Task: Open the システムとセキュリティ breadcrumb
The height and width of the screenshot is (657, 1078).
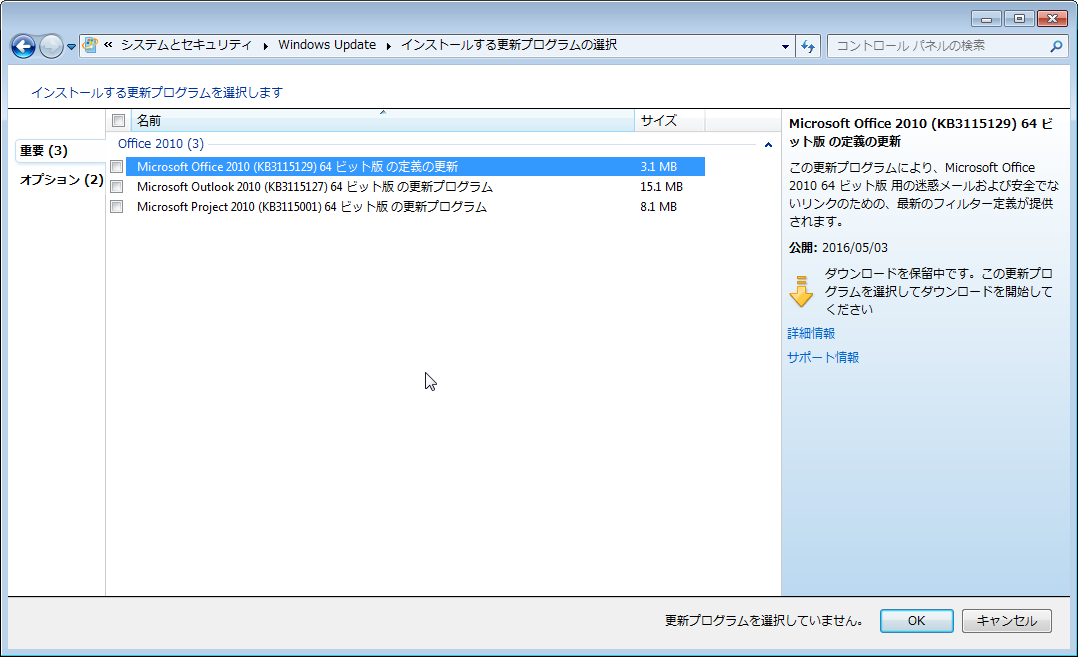Action: click(x=186, y=45)
